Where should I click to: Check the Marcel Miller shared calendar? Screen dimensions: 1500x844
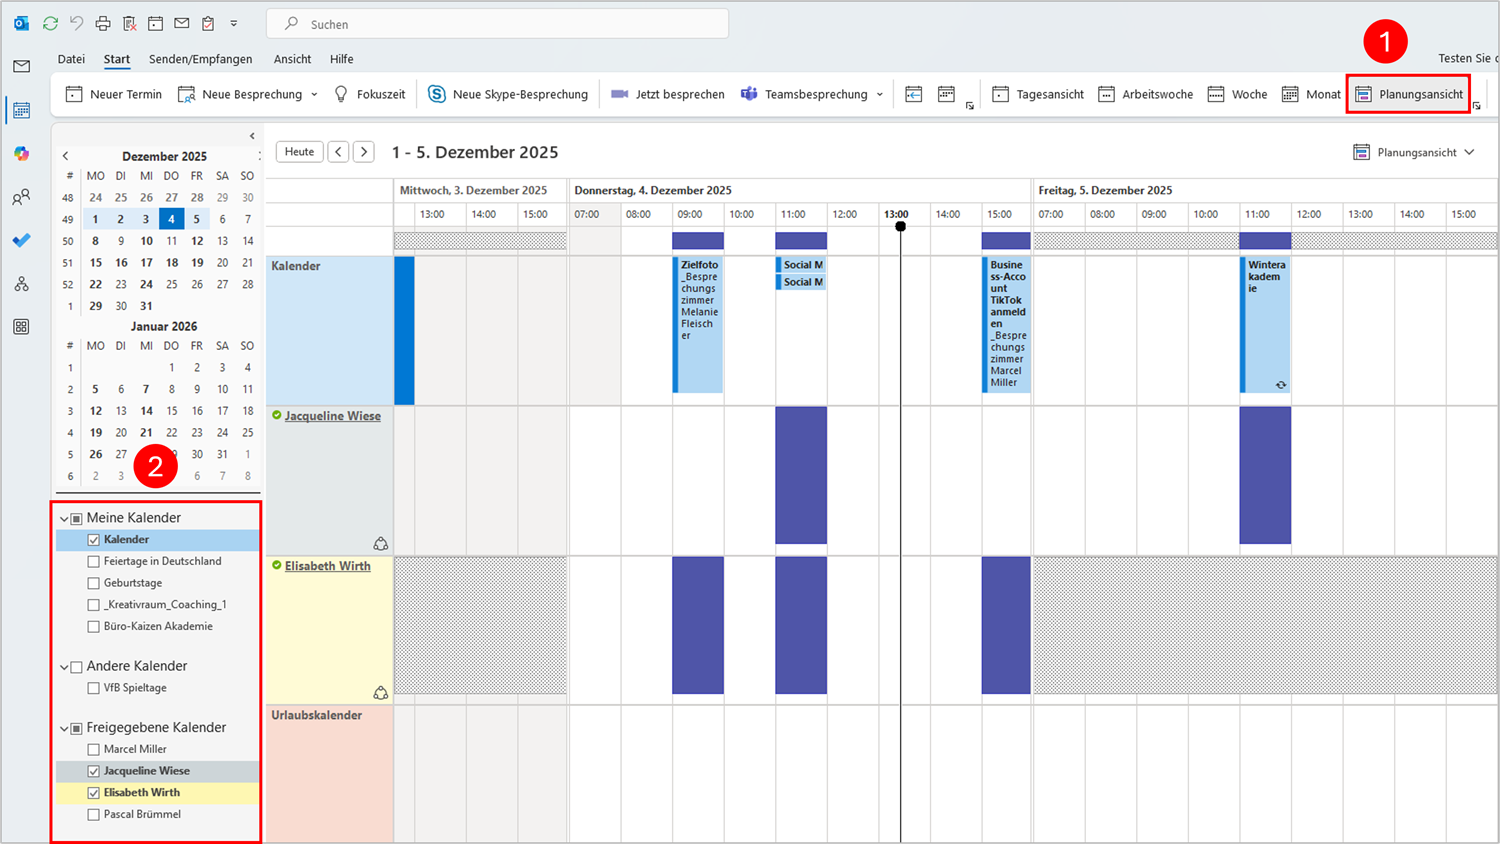pyautogui.click(x=94, y=750)
